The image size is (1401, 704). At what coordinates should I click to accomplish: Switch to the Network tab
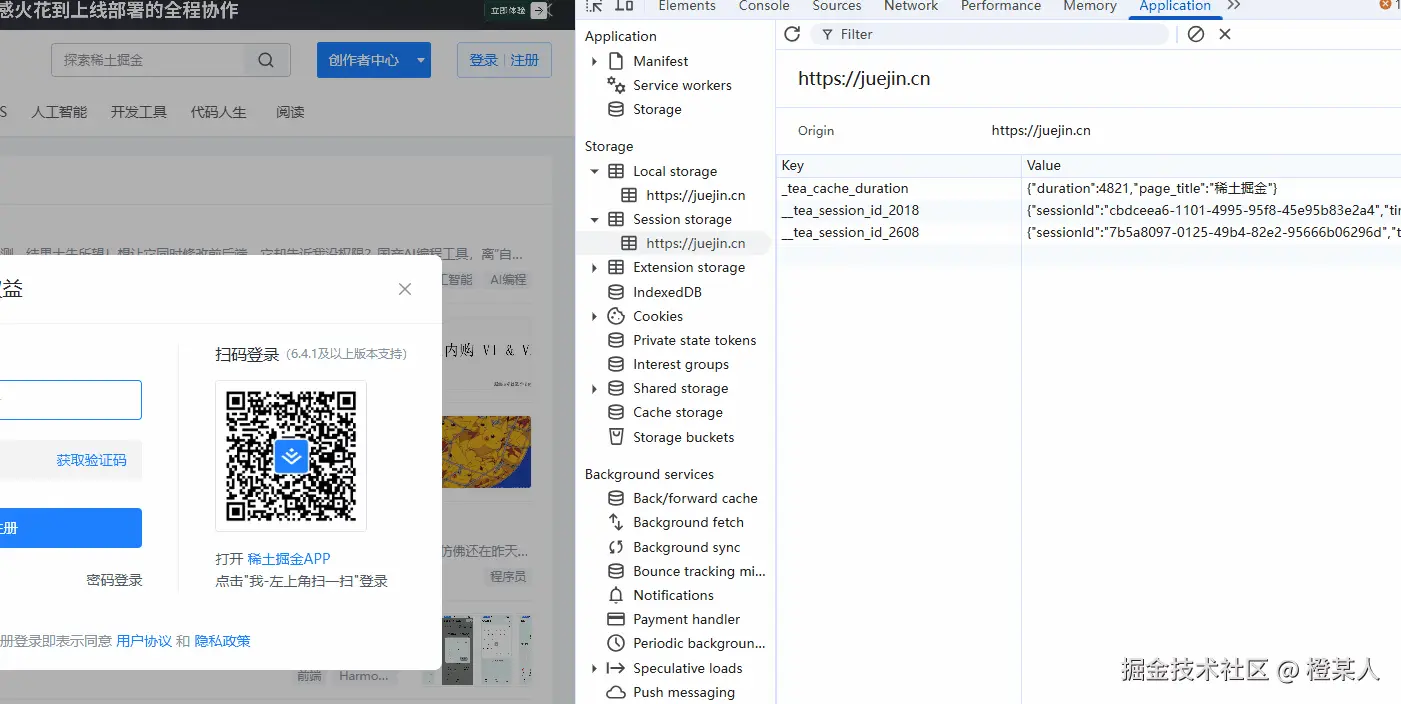pos(911,6)
